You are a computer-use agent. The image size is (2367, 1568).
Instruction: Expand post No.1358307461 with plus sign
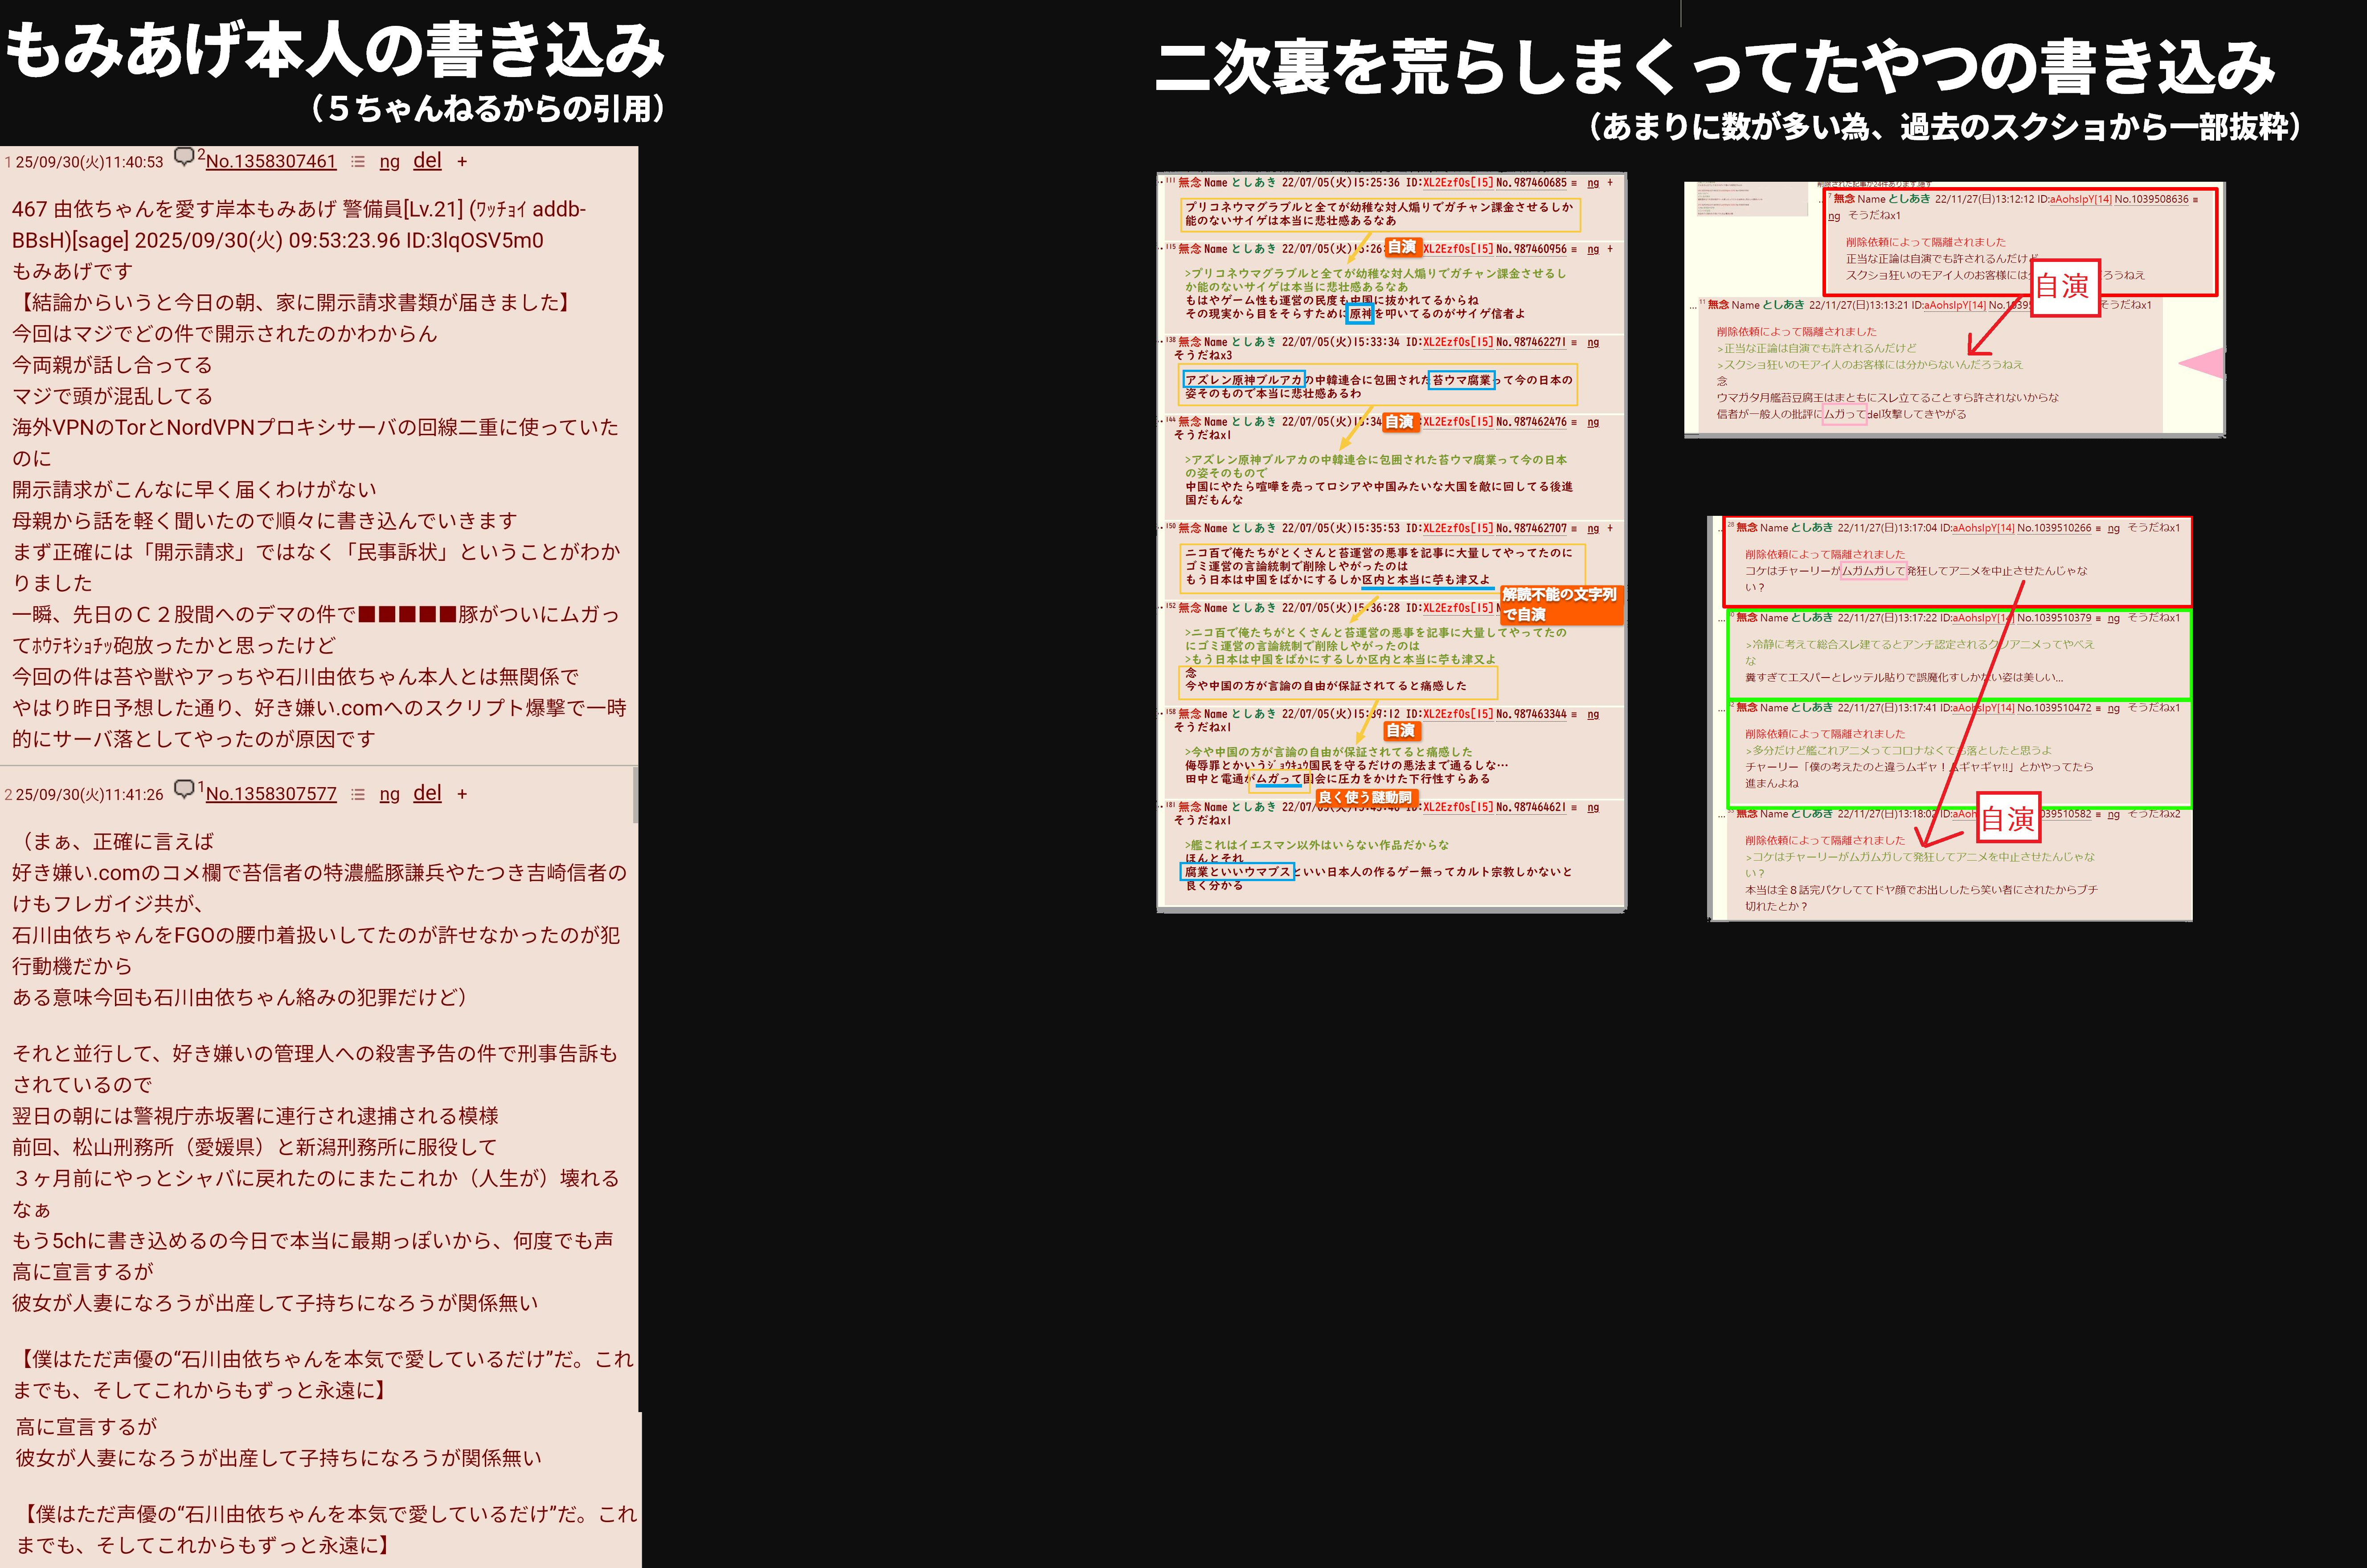(x=462, y=162)
